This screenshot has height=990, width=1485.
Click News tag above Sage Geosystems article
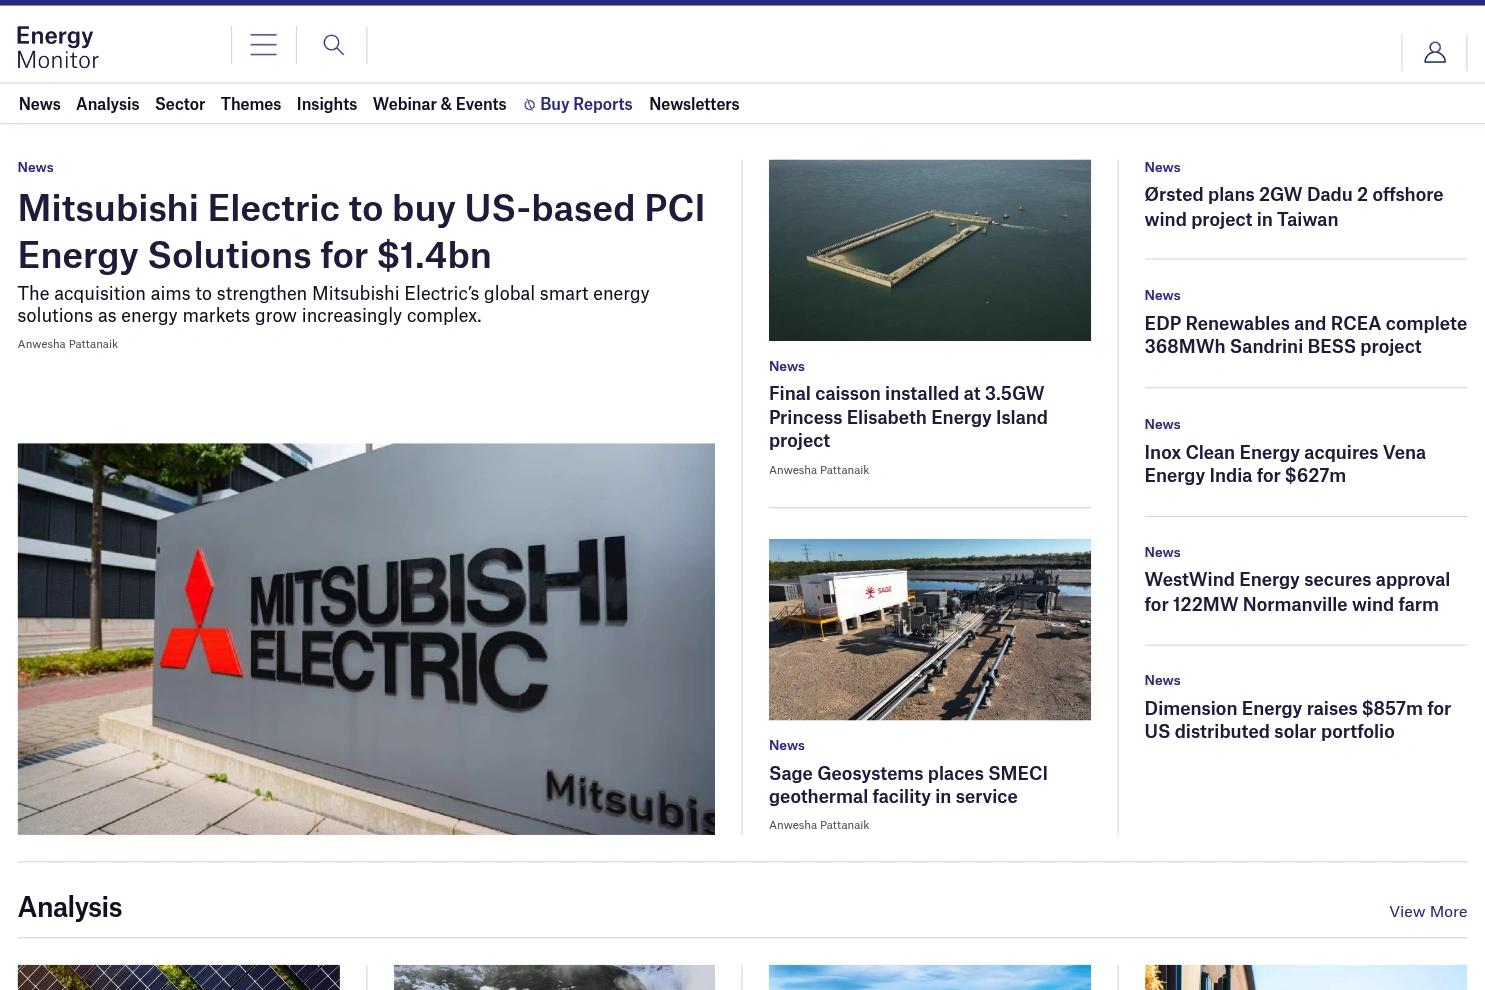coord(787,745)
